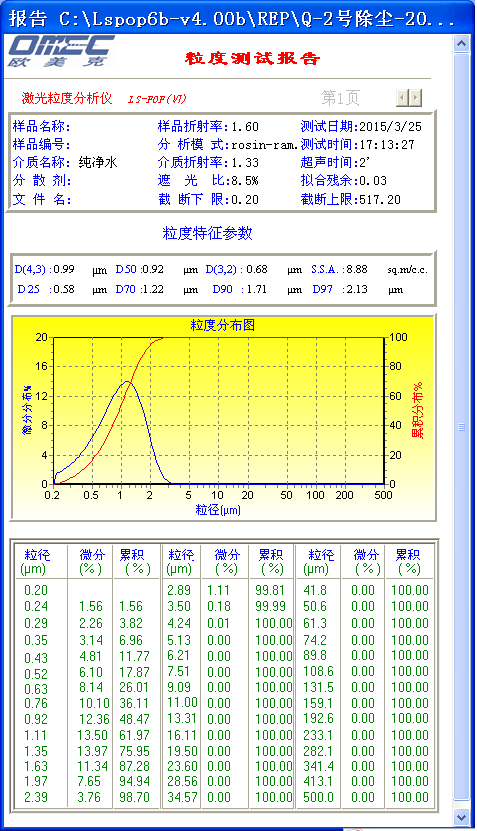Click the 粒度特征参数 section heading
477x831 pixels.
(x=207, y=233)
